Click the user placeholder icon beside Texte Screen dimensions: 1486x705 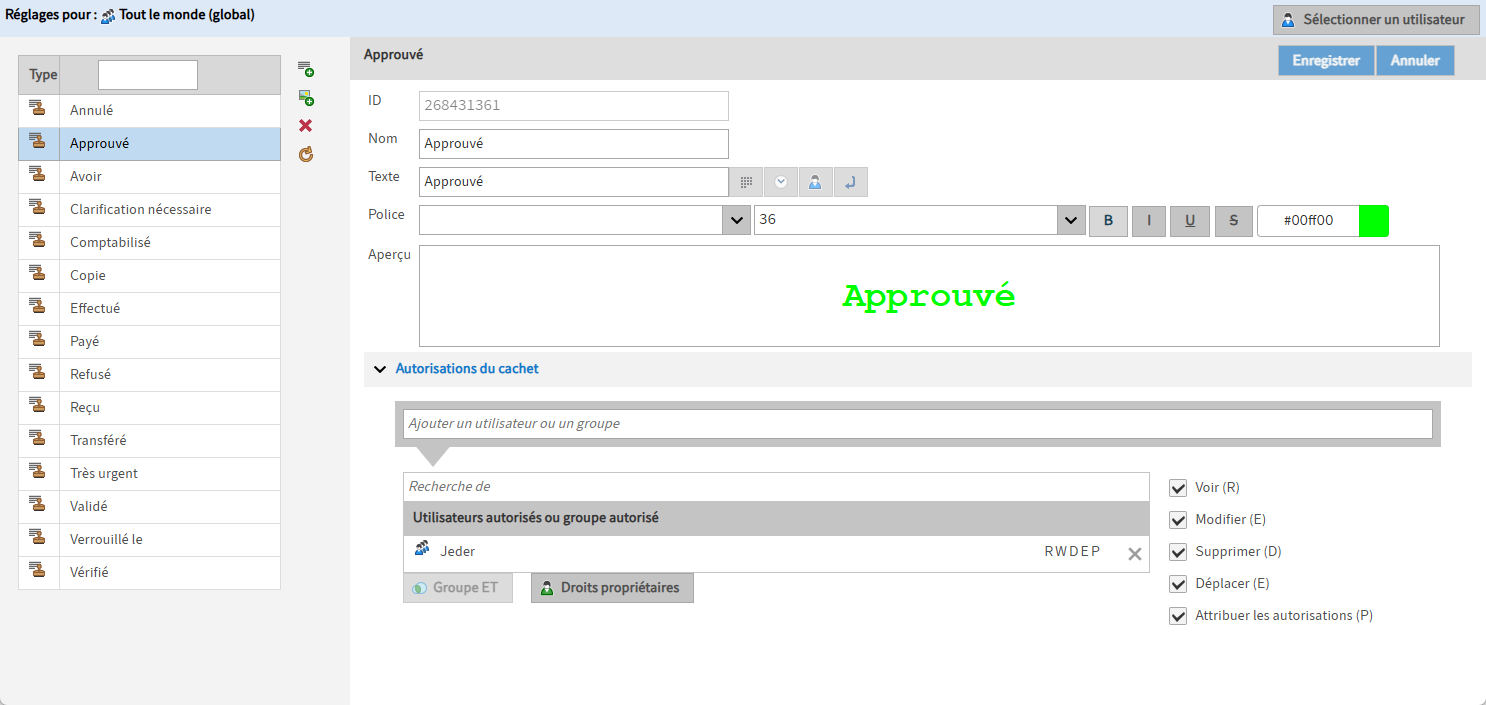click(815, 182)
